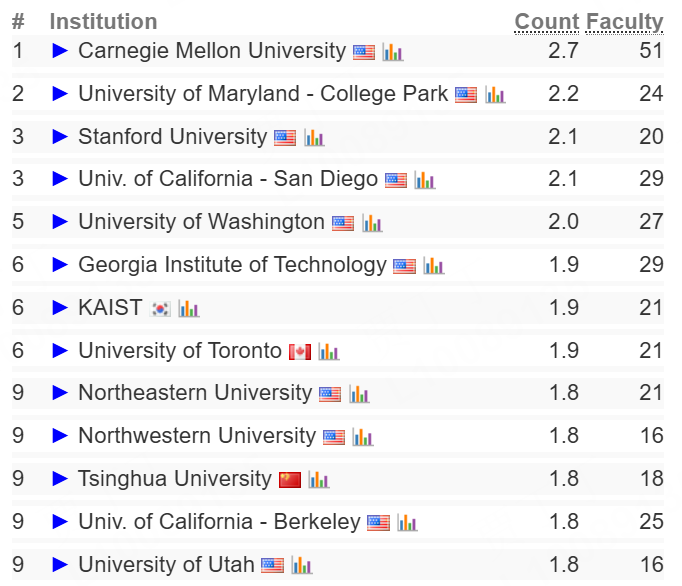Open KAIST's bar chart icon

point(189,309)
